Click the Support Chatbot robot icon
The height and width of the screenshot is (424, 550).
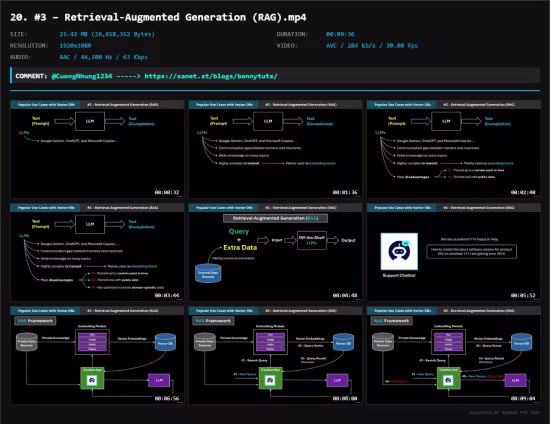click(399, 251)
